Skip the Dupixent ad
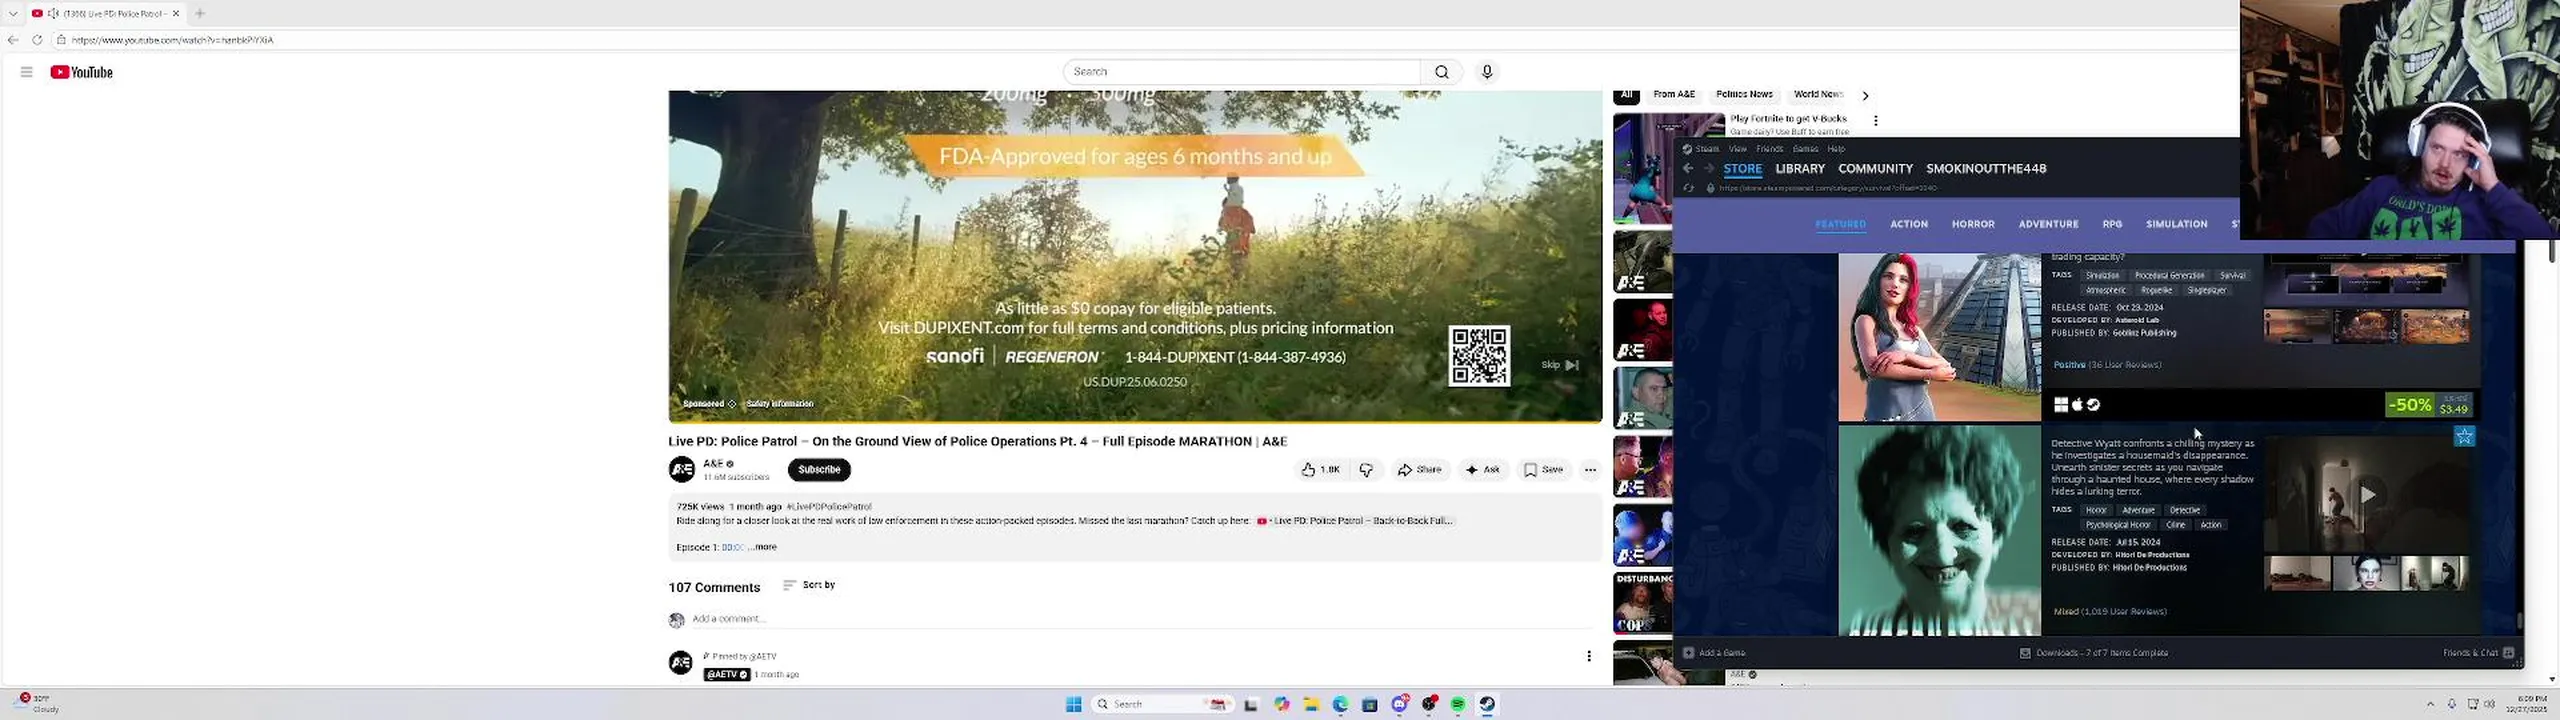Image resolution: width=2560 pixels, height=720 pixels. pyautogui.click(x=1560, y=365)
